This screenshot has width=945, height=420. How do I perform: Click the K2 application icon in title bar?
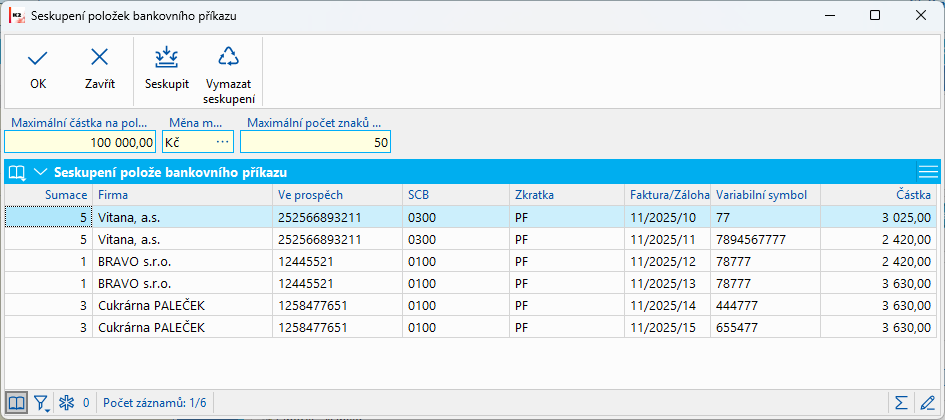(x=16, y=16)
